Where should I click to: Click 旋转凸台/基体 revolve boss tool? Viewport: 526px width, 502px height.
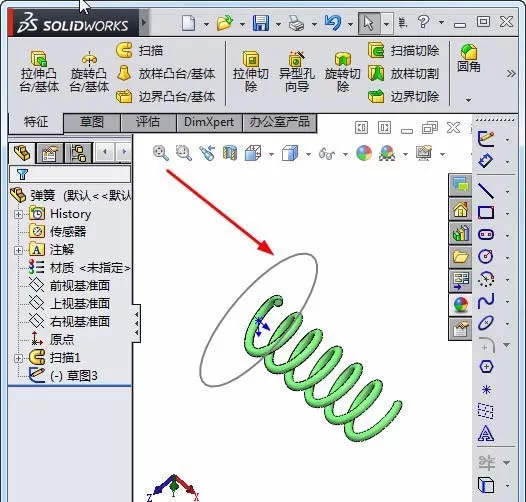point(89,71)
